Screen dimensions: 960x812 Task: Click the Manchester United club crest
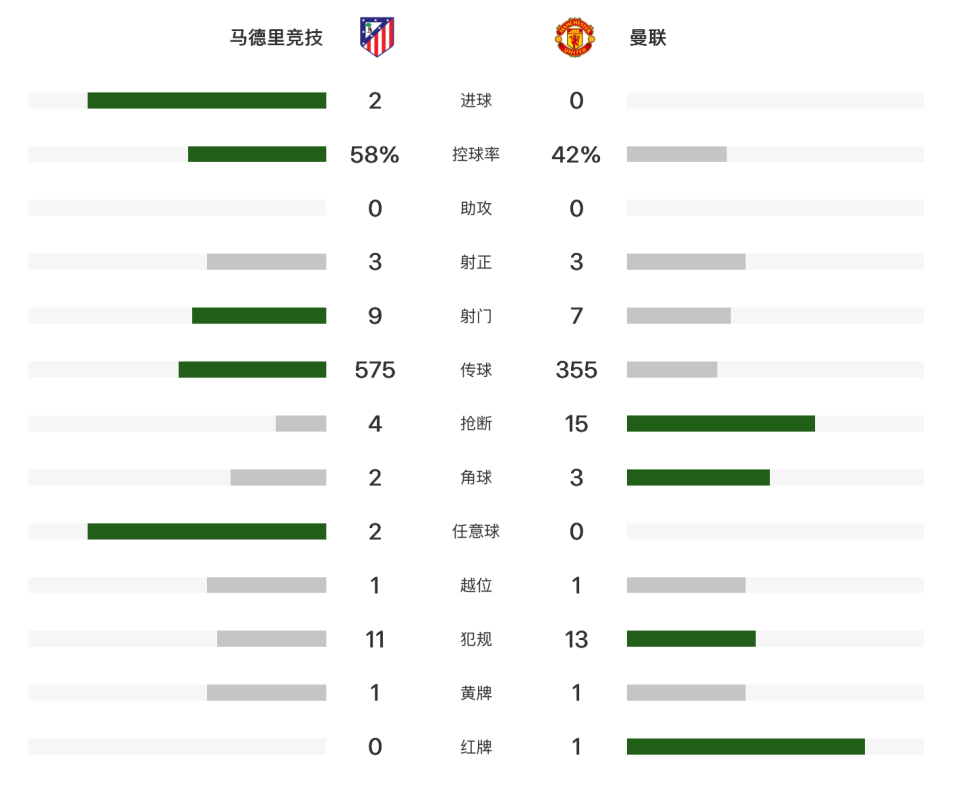coord(574,37)
